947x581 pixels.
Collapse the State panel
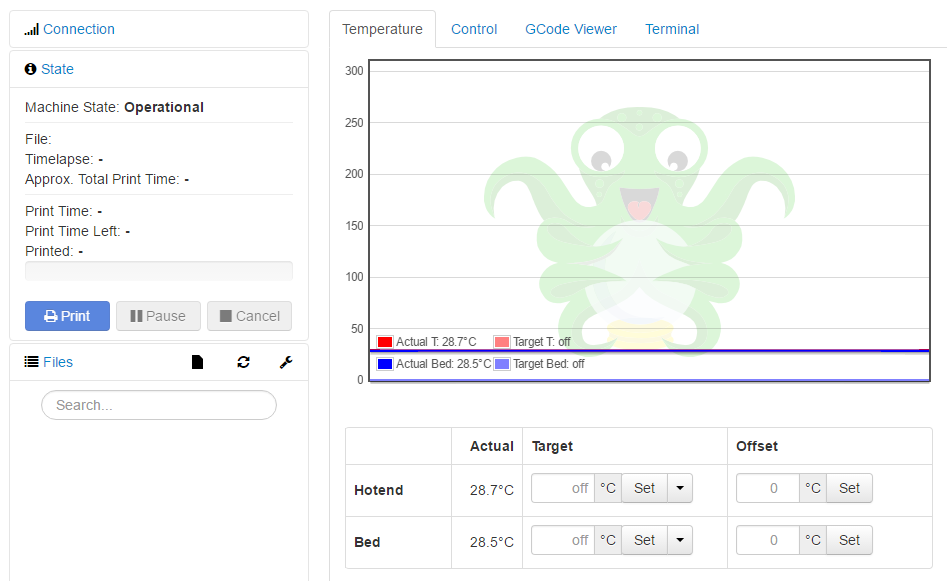57,69
